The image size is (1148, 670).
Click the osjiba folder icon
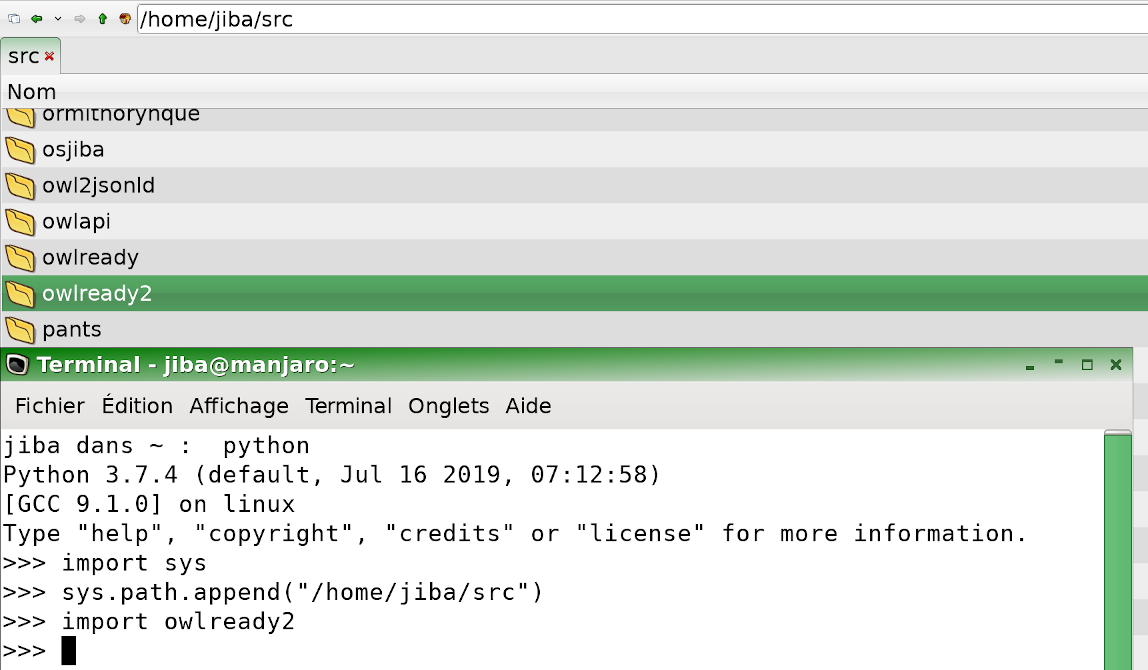(x=20, y=150)
